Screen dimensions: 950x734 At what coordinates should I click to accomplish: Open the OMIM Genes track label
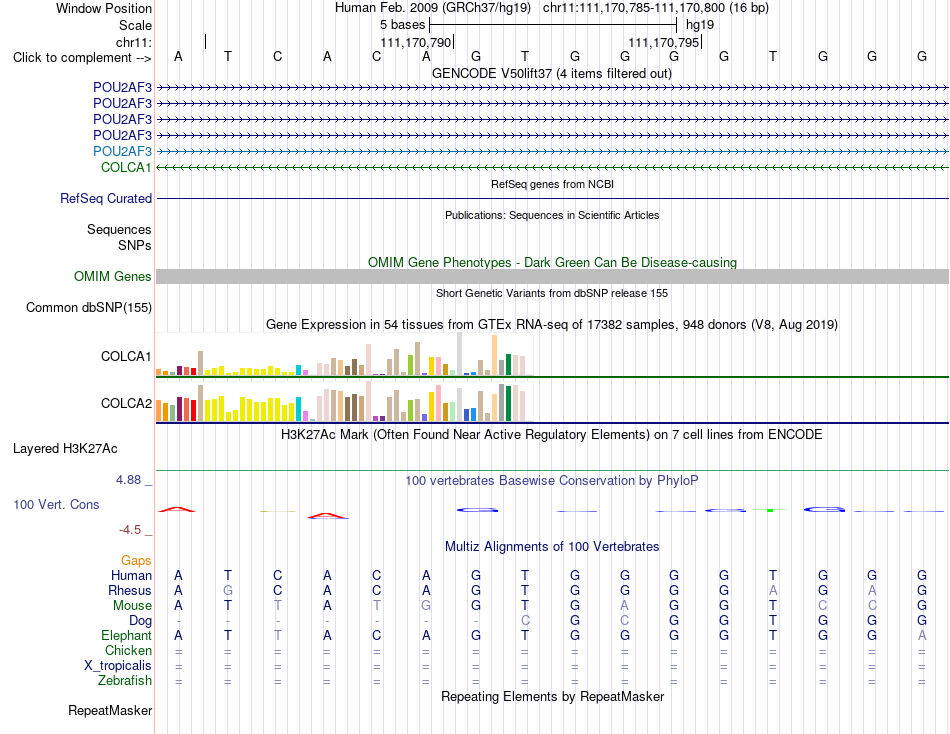coord(113,276)
